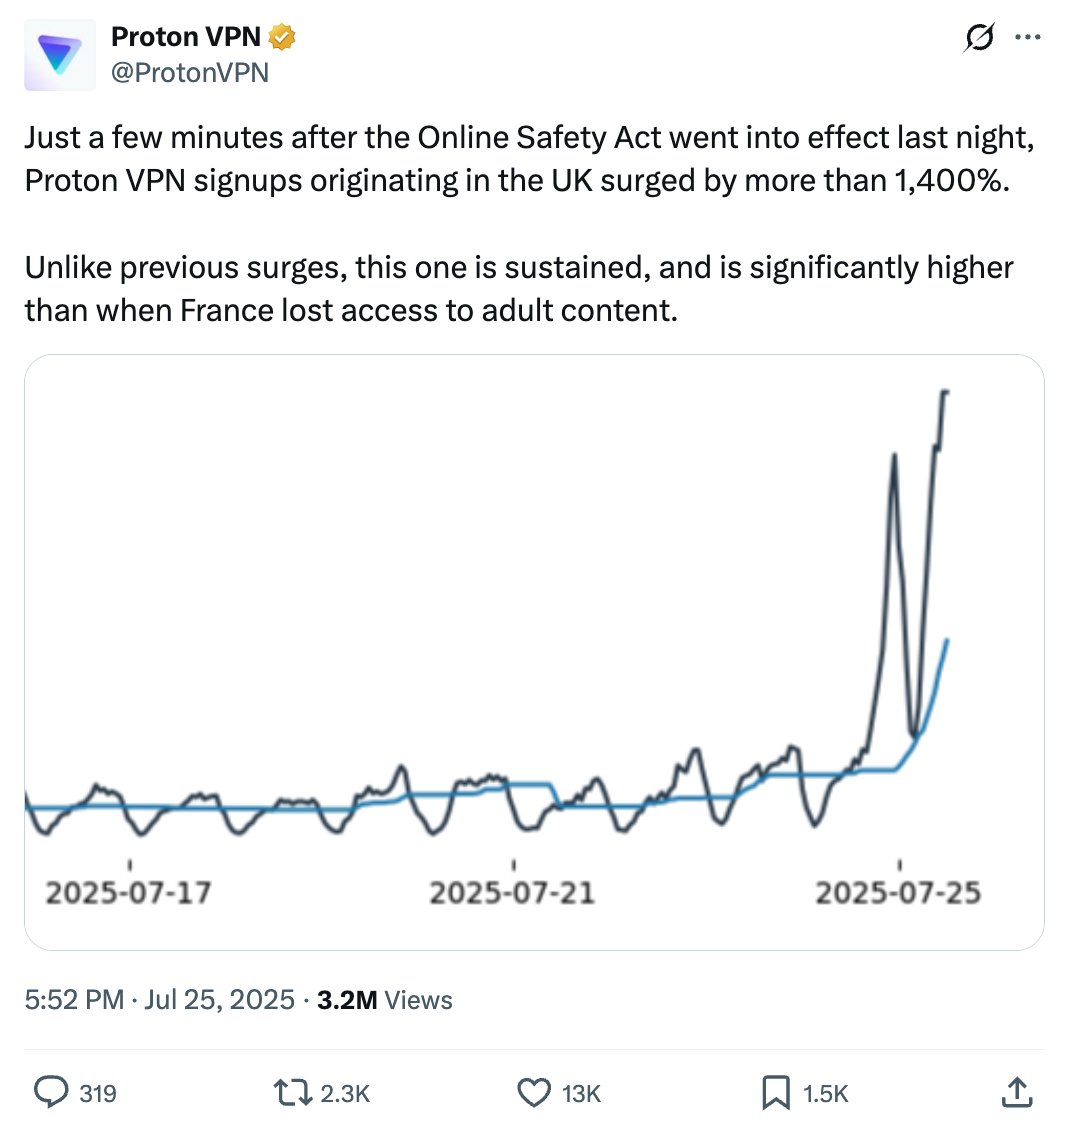The width and height of the screenshot is (1068, 1126).
Task: Open the Proton VPN profile avatar
Action: [x=60, y=55]
